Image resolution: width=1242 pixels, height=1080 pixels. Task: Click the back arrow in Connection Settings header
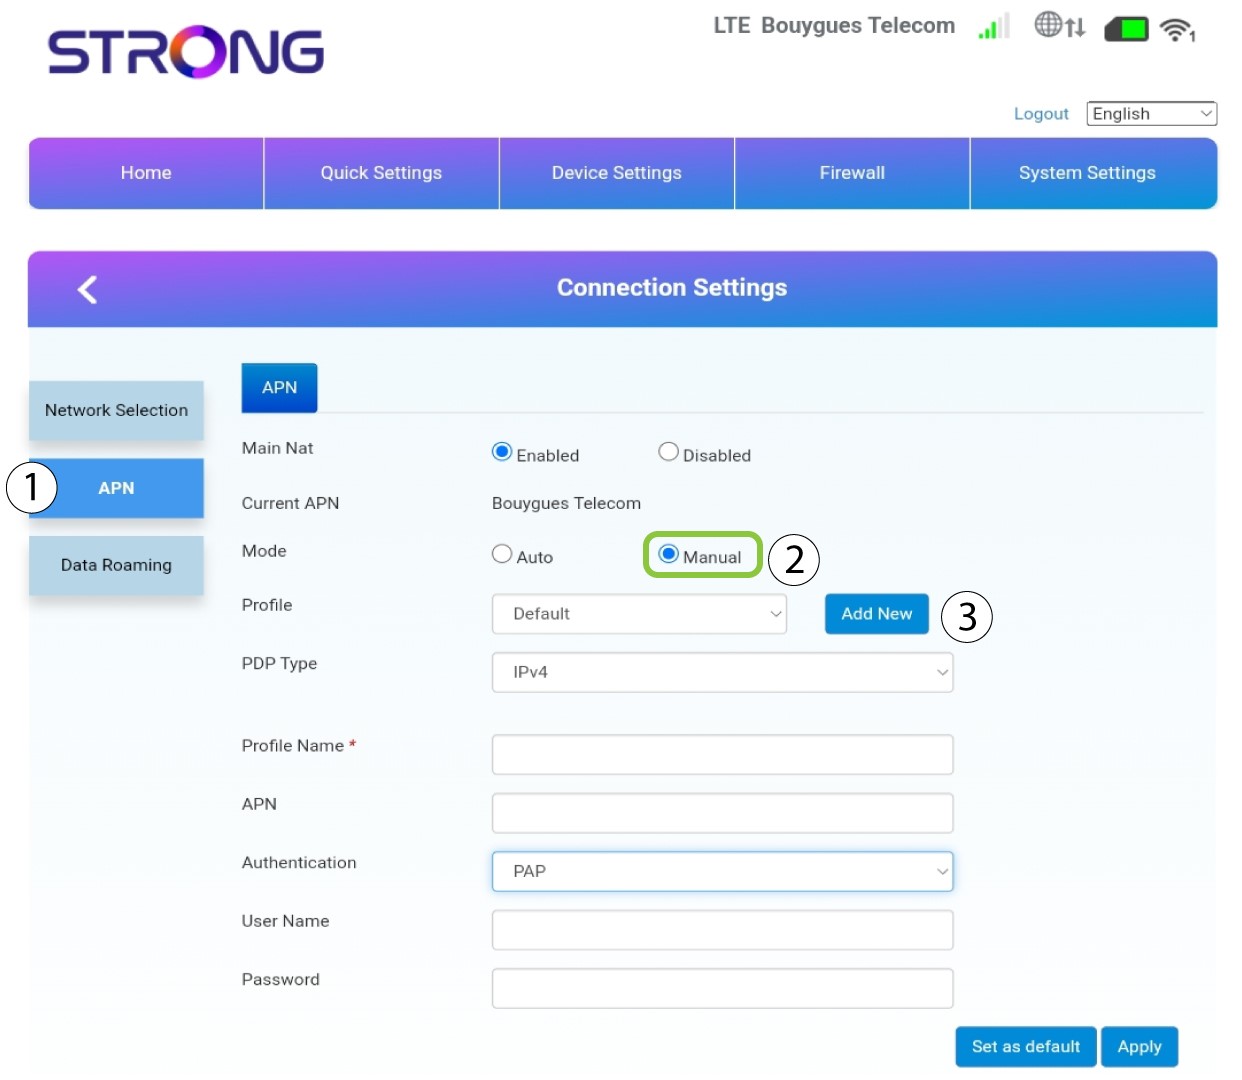pyautogui.click(x=87, y=289)
